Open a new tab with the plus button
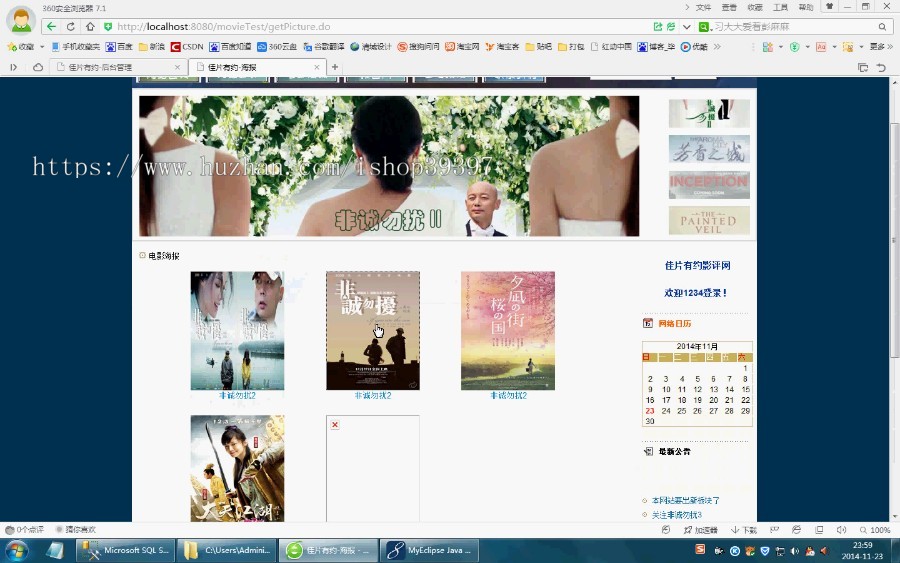 click(x=335, y=67)
